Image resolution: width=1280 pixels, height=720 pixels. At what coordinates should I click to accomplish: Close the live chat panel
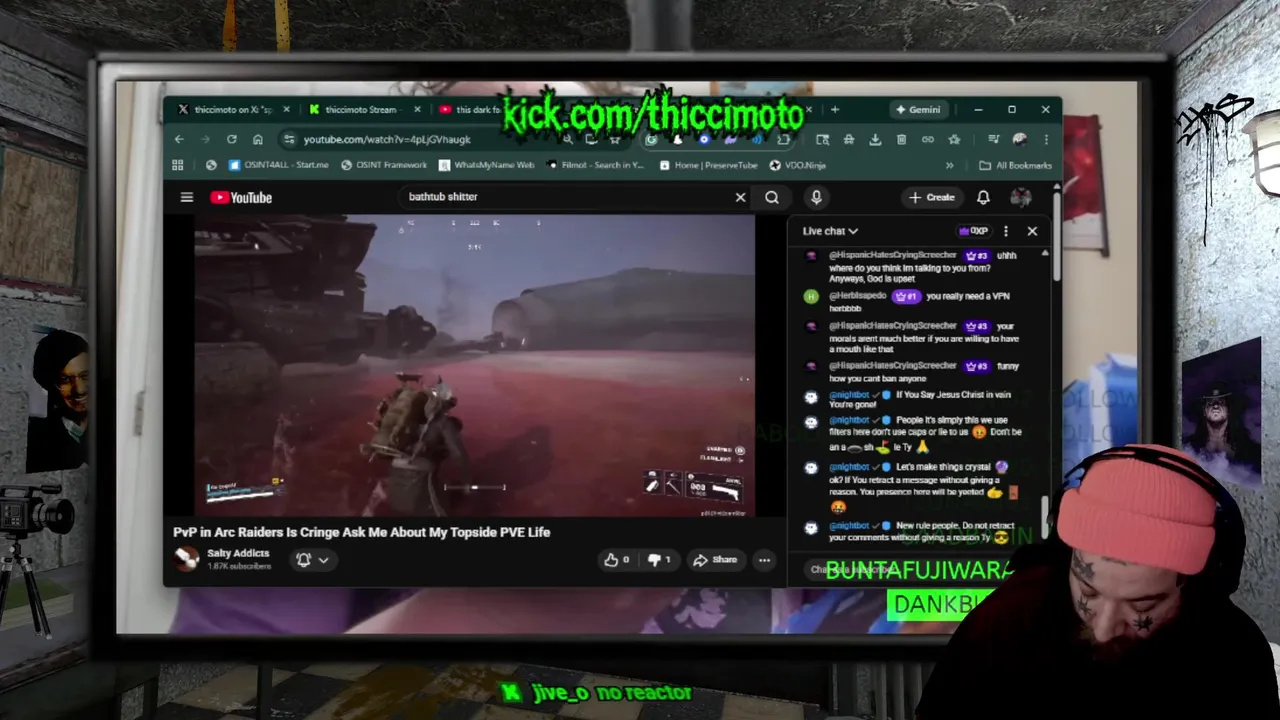pos(1032,231)
